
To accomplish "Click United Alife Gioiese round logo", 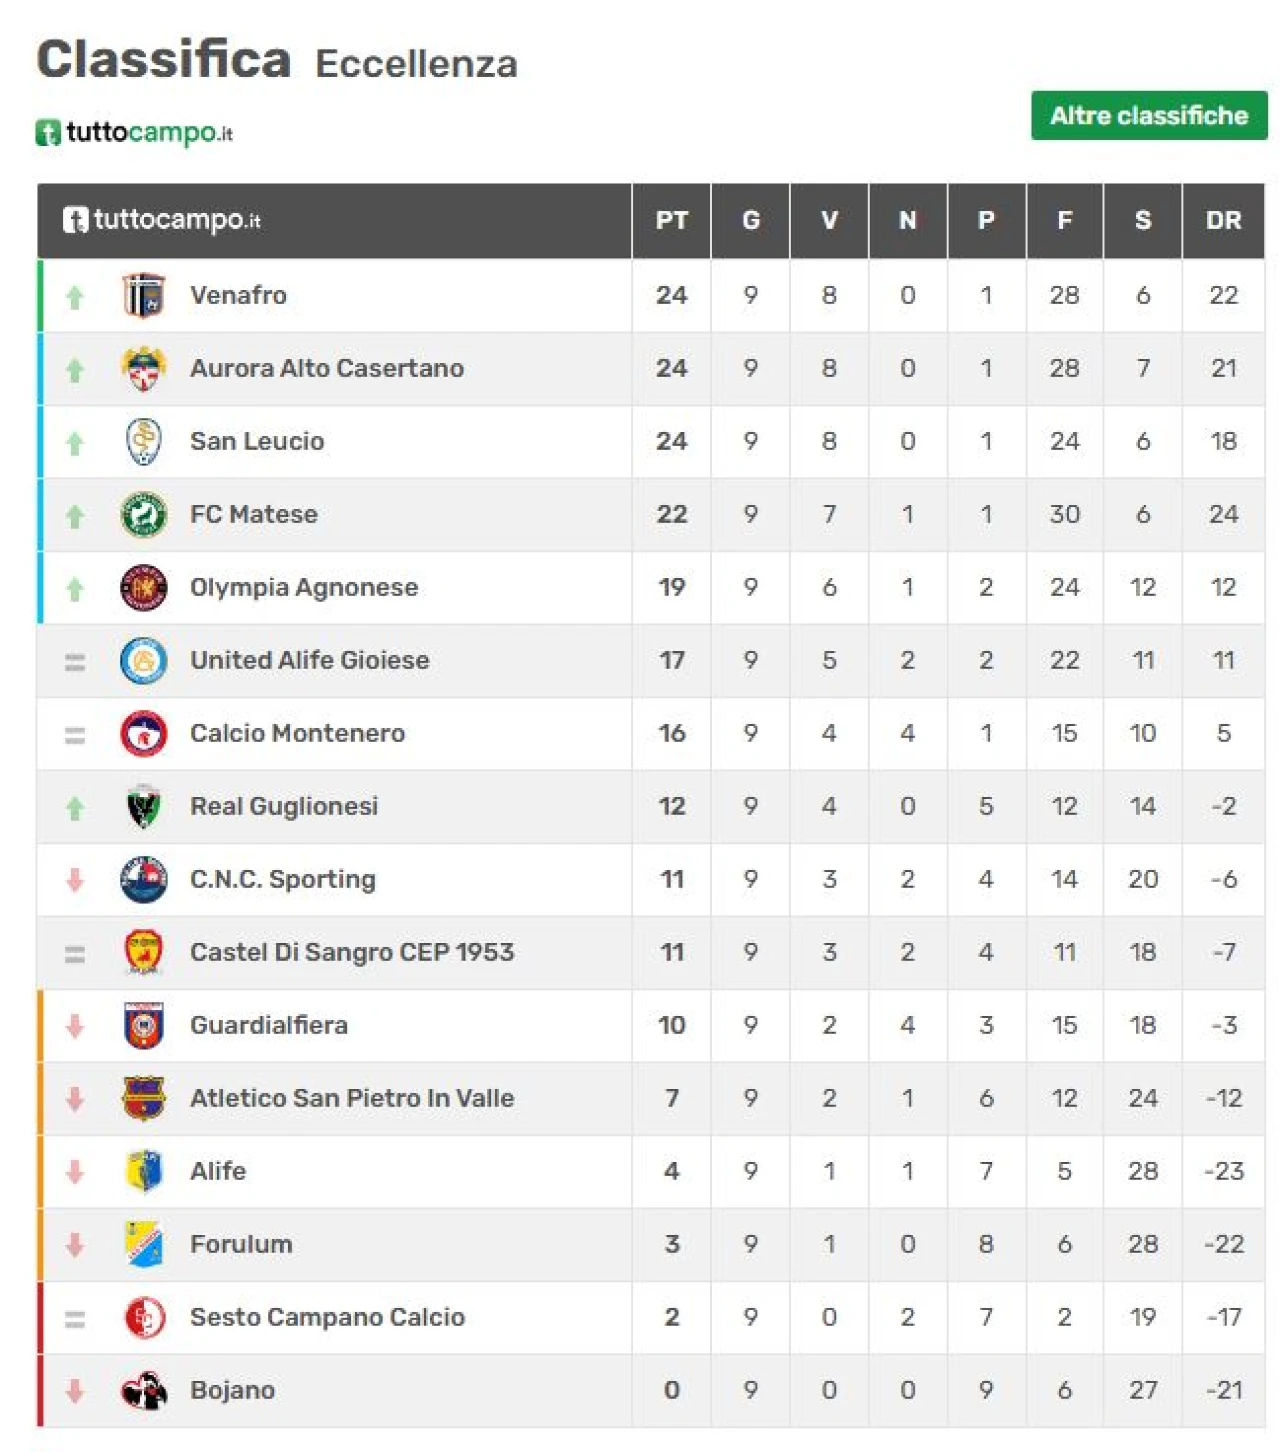I will (143, 661).
